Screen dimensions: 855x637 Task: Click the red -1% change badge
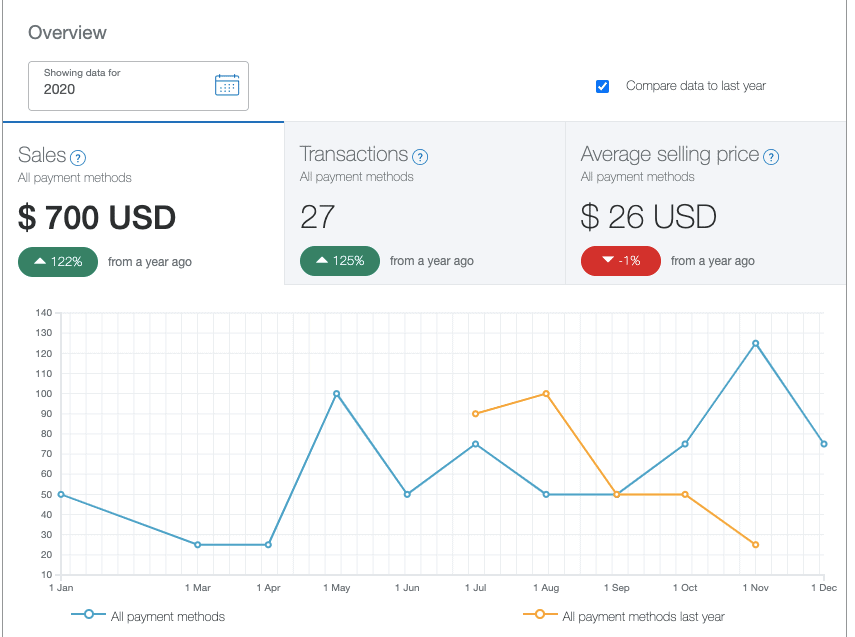pos(621,261)
